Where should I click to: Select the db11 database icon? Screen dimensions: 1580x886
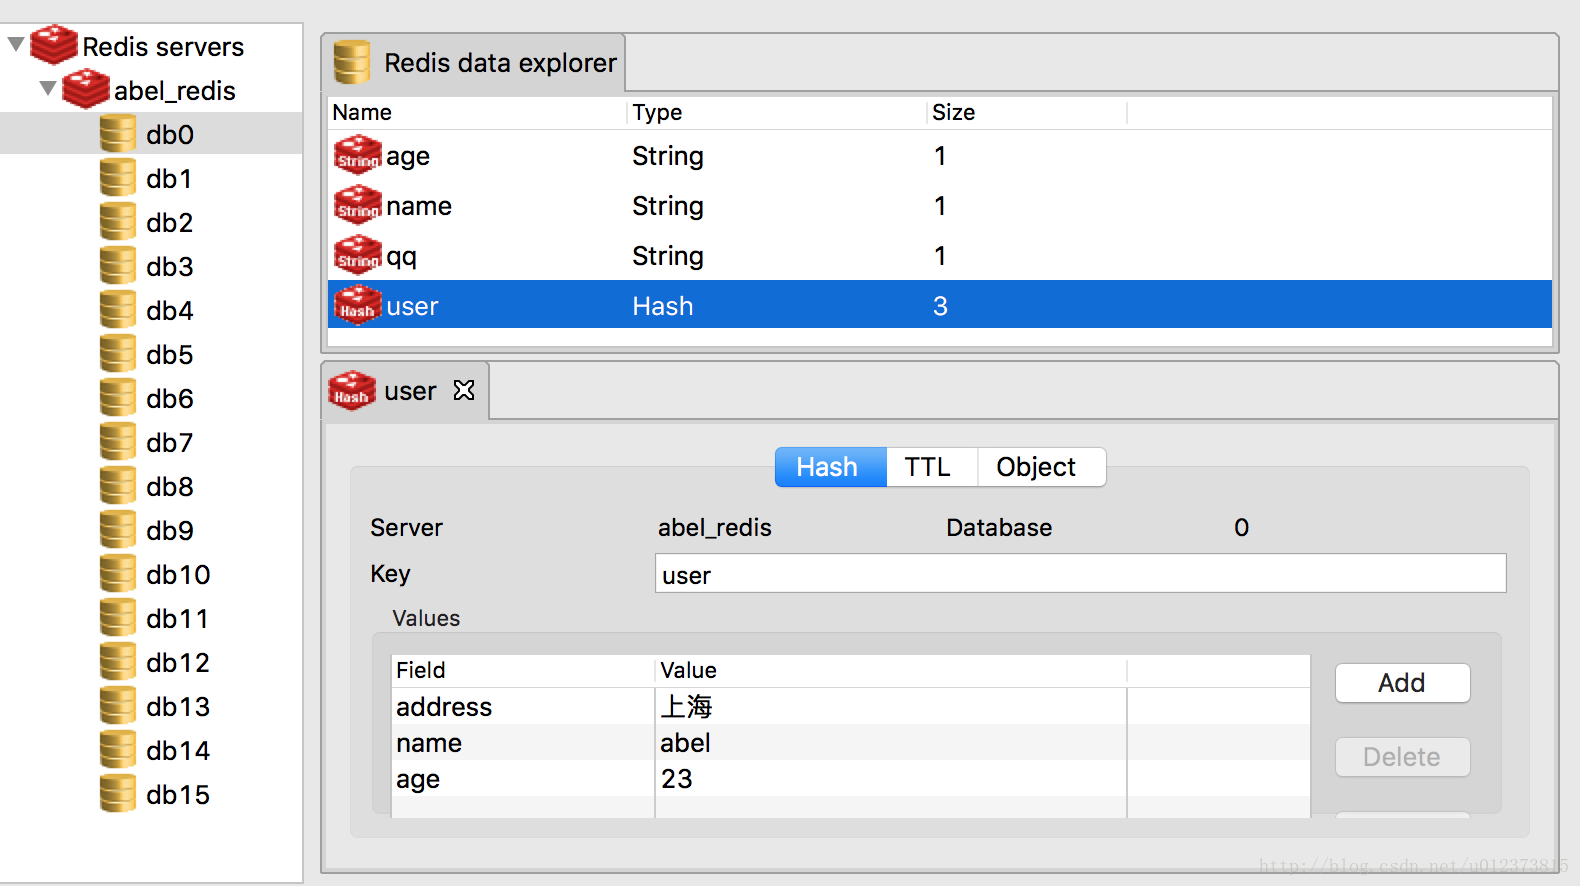[118, 617]
